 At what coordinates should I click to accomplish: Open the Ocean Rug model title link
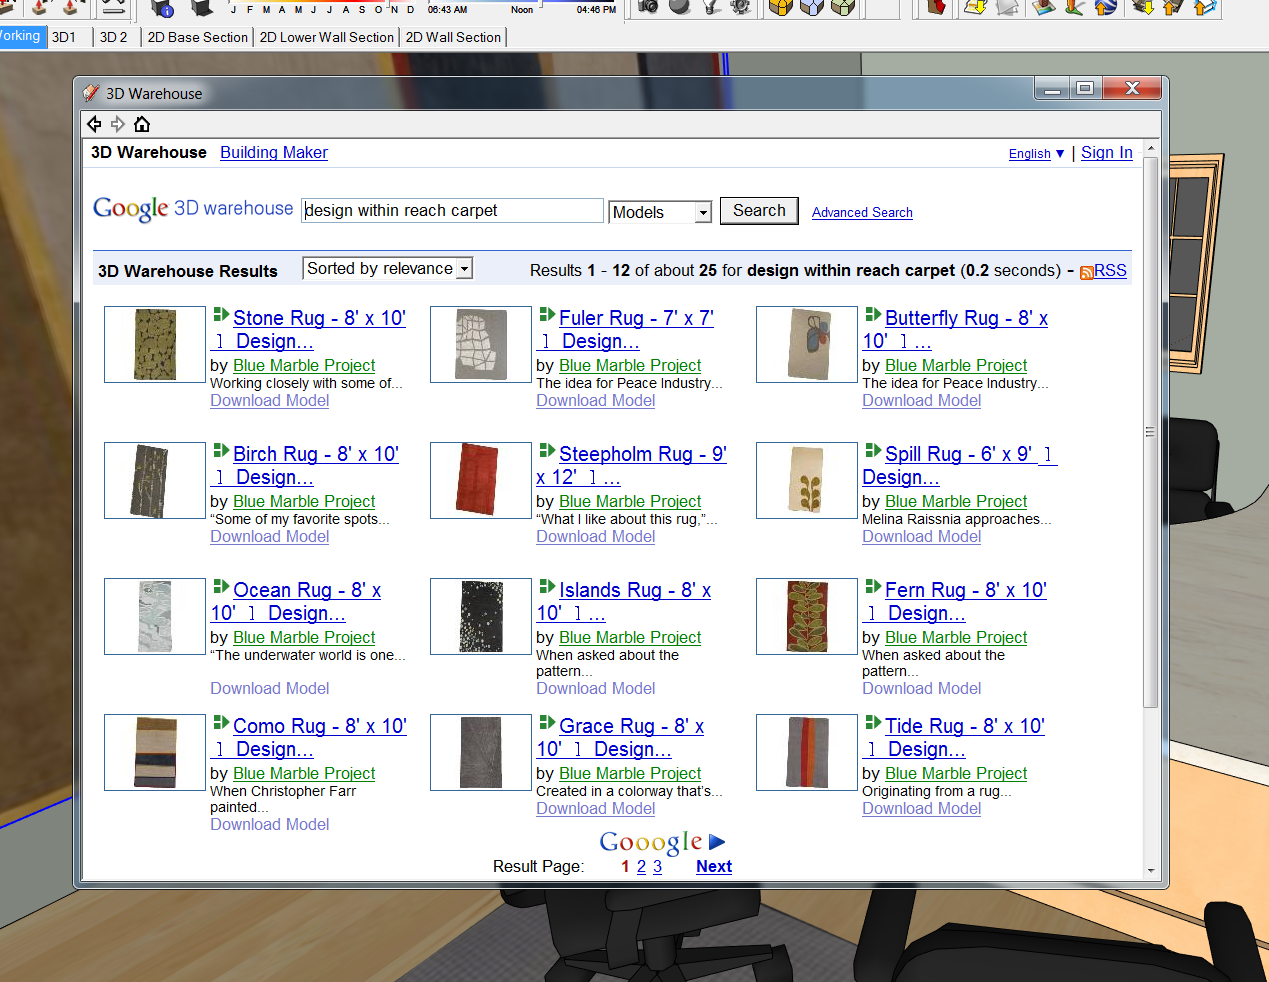(x=296, y=602)
